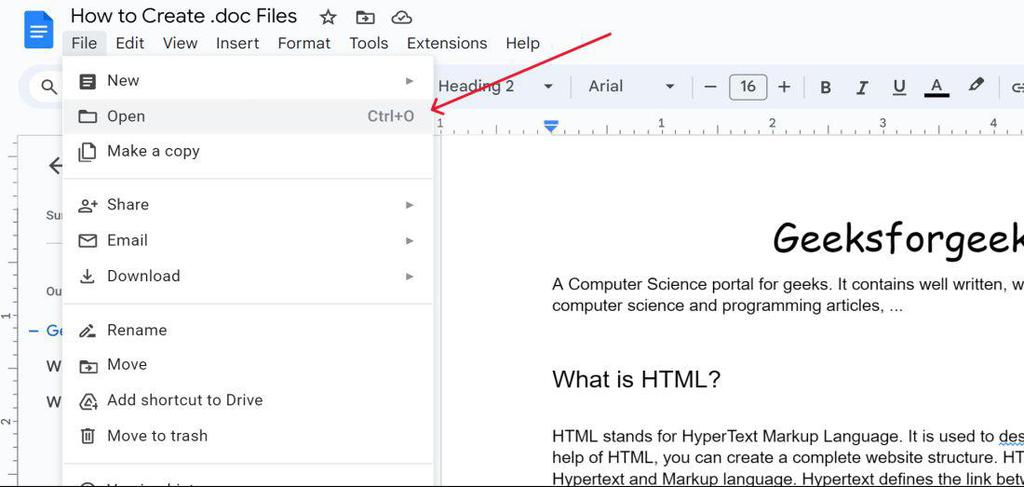Increase font size with the plus button
This screenshot has width=1024, height=487.
(784, 86)
